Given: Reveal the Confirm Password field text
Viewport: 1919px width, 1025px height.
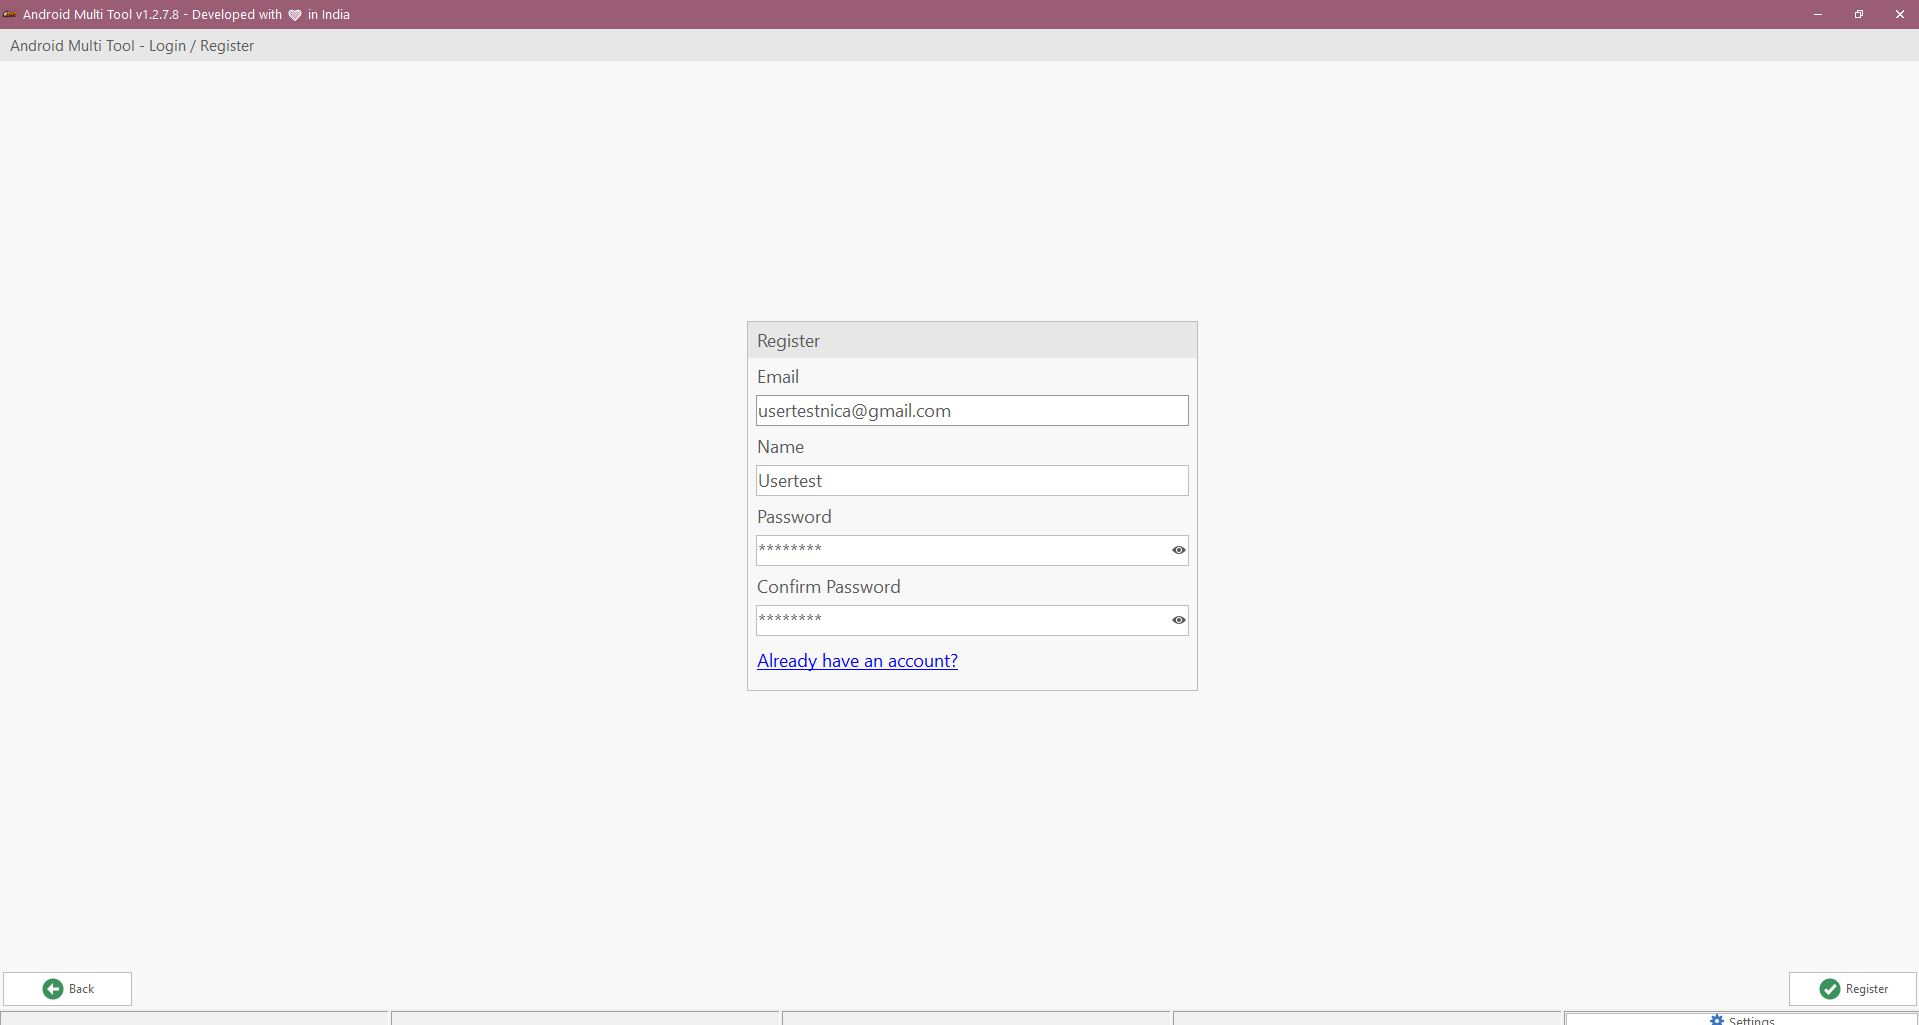Looking at the screenshot, I should (1178, 620).
